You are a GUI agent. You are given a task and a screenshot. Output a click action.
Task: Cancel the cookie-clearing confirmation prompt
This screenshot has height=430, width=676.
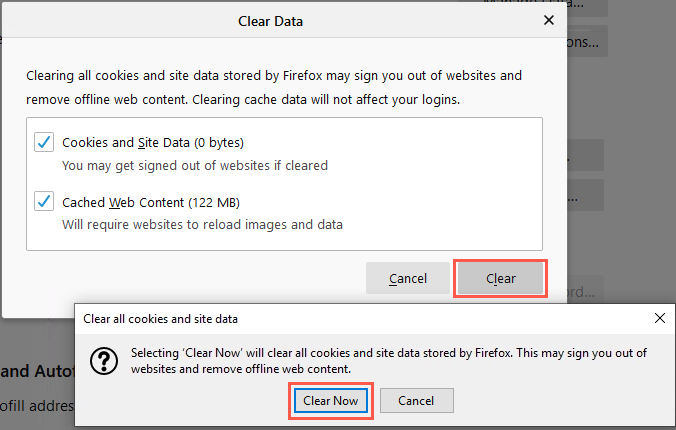click(x=416, y=401)
